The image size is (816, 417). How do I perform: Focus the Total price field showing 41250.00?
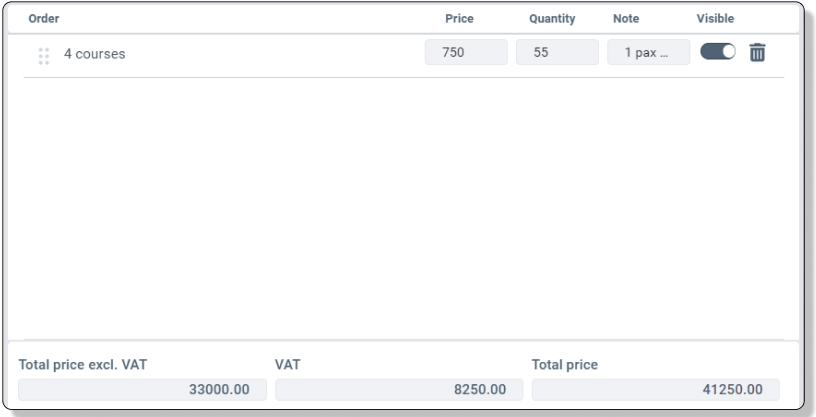(655, 390)
